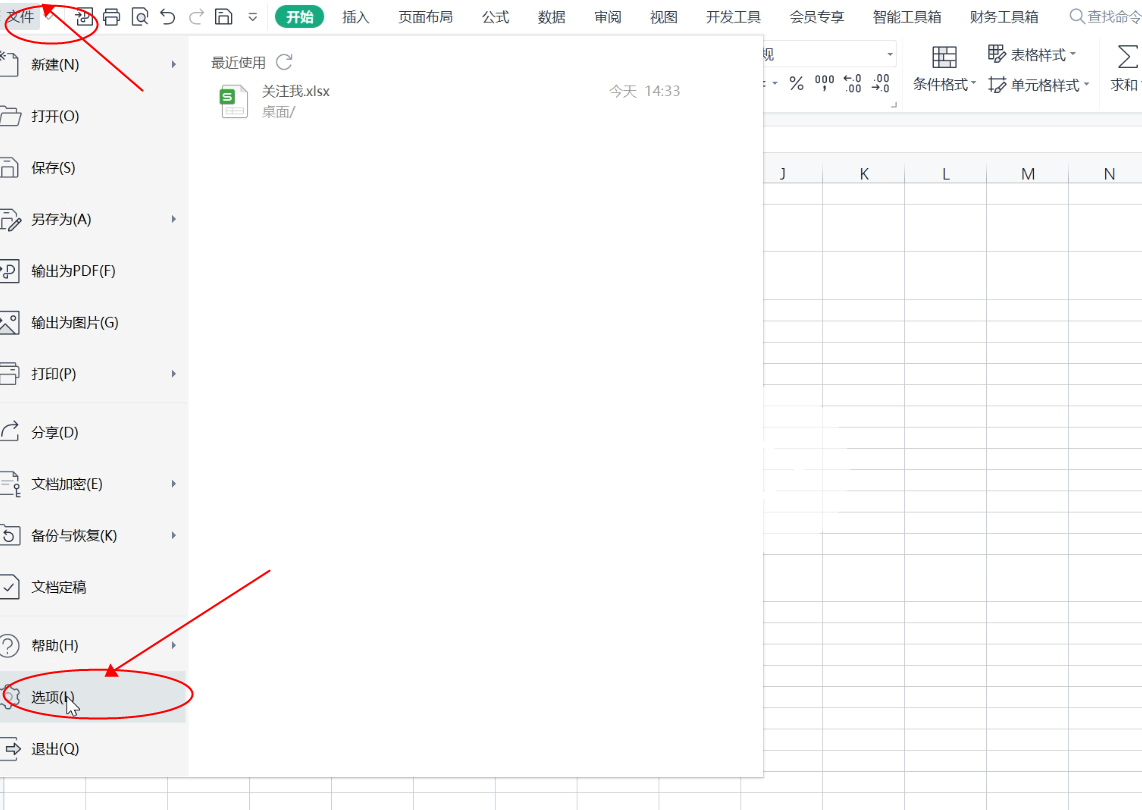Screen dimensions: 1142x810
Task: Switch to the 审阅 ribbon tab
Action: (607, 17)
